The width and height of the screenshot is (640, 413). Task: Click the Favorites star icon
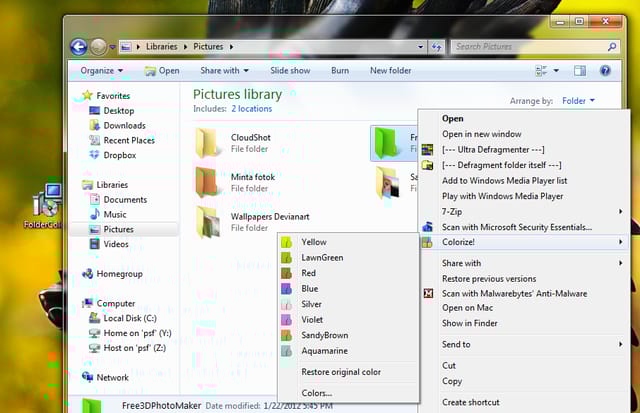pos(87,95)
